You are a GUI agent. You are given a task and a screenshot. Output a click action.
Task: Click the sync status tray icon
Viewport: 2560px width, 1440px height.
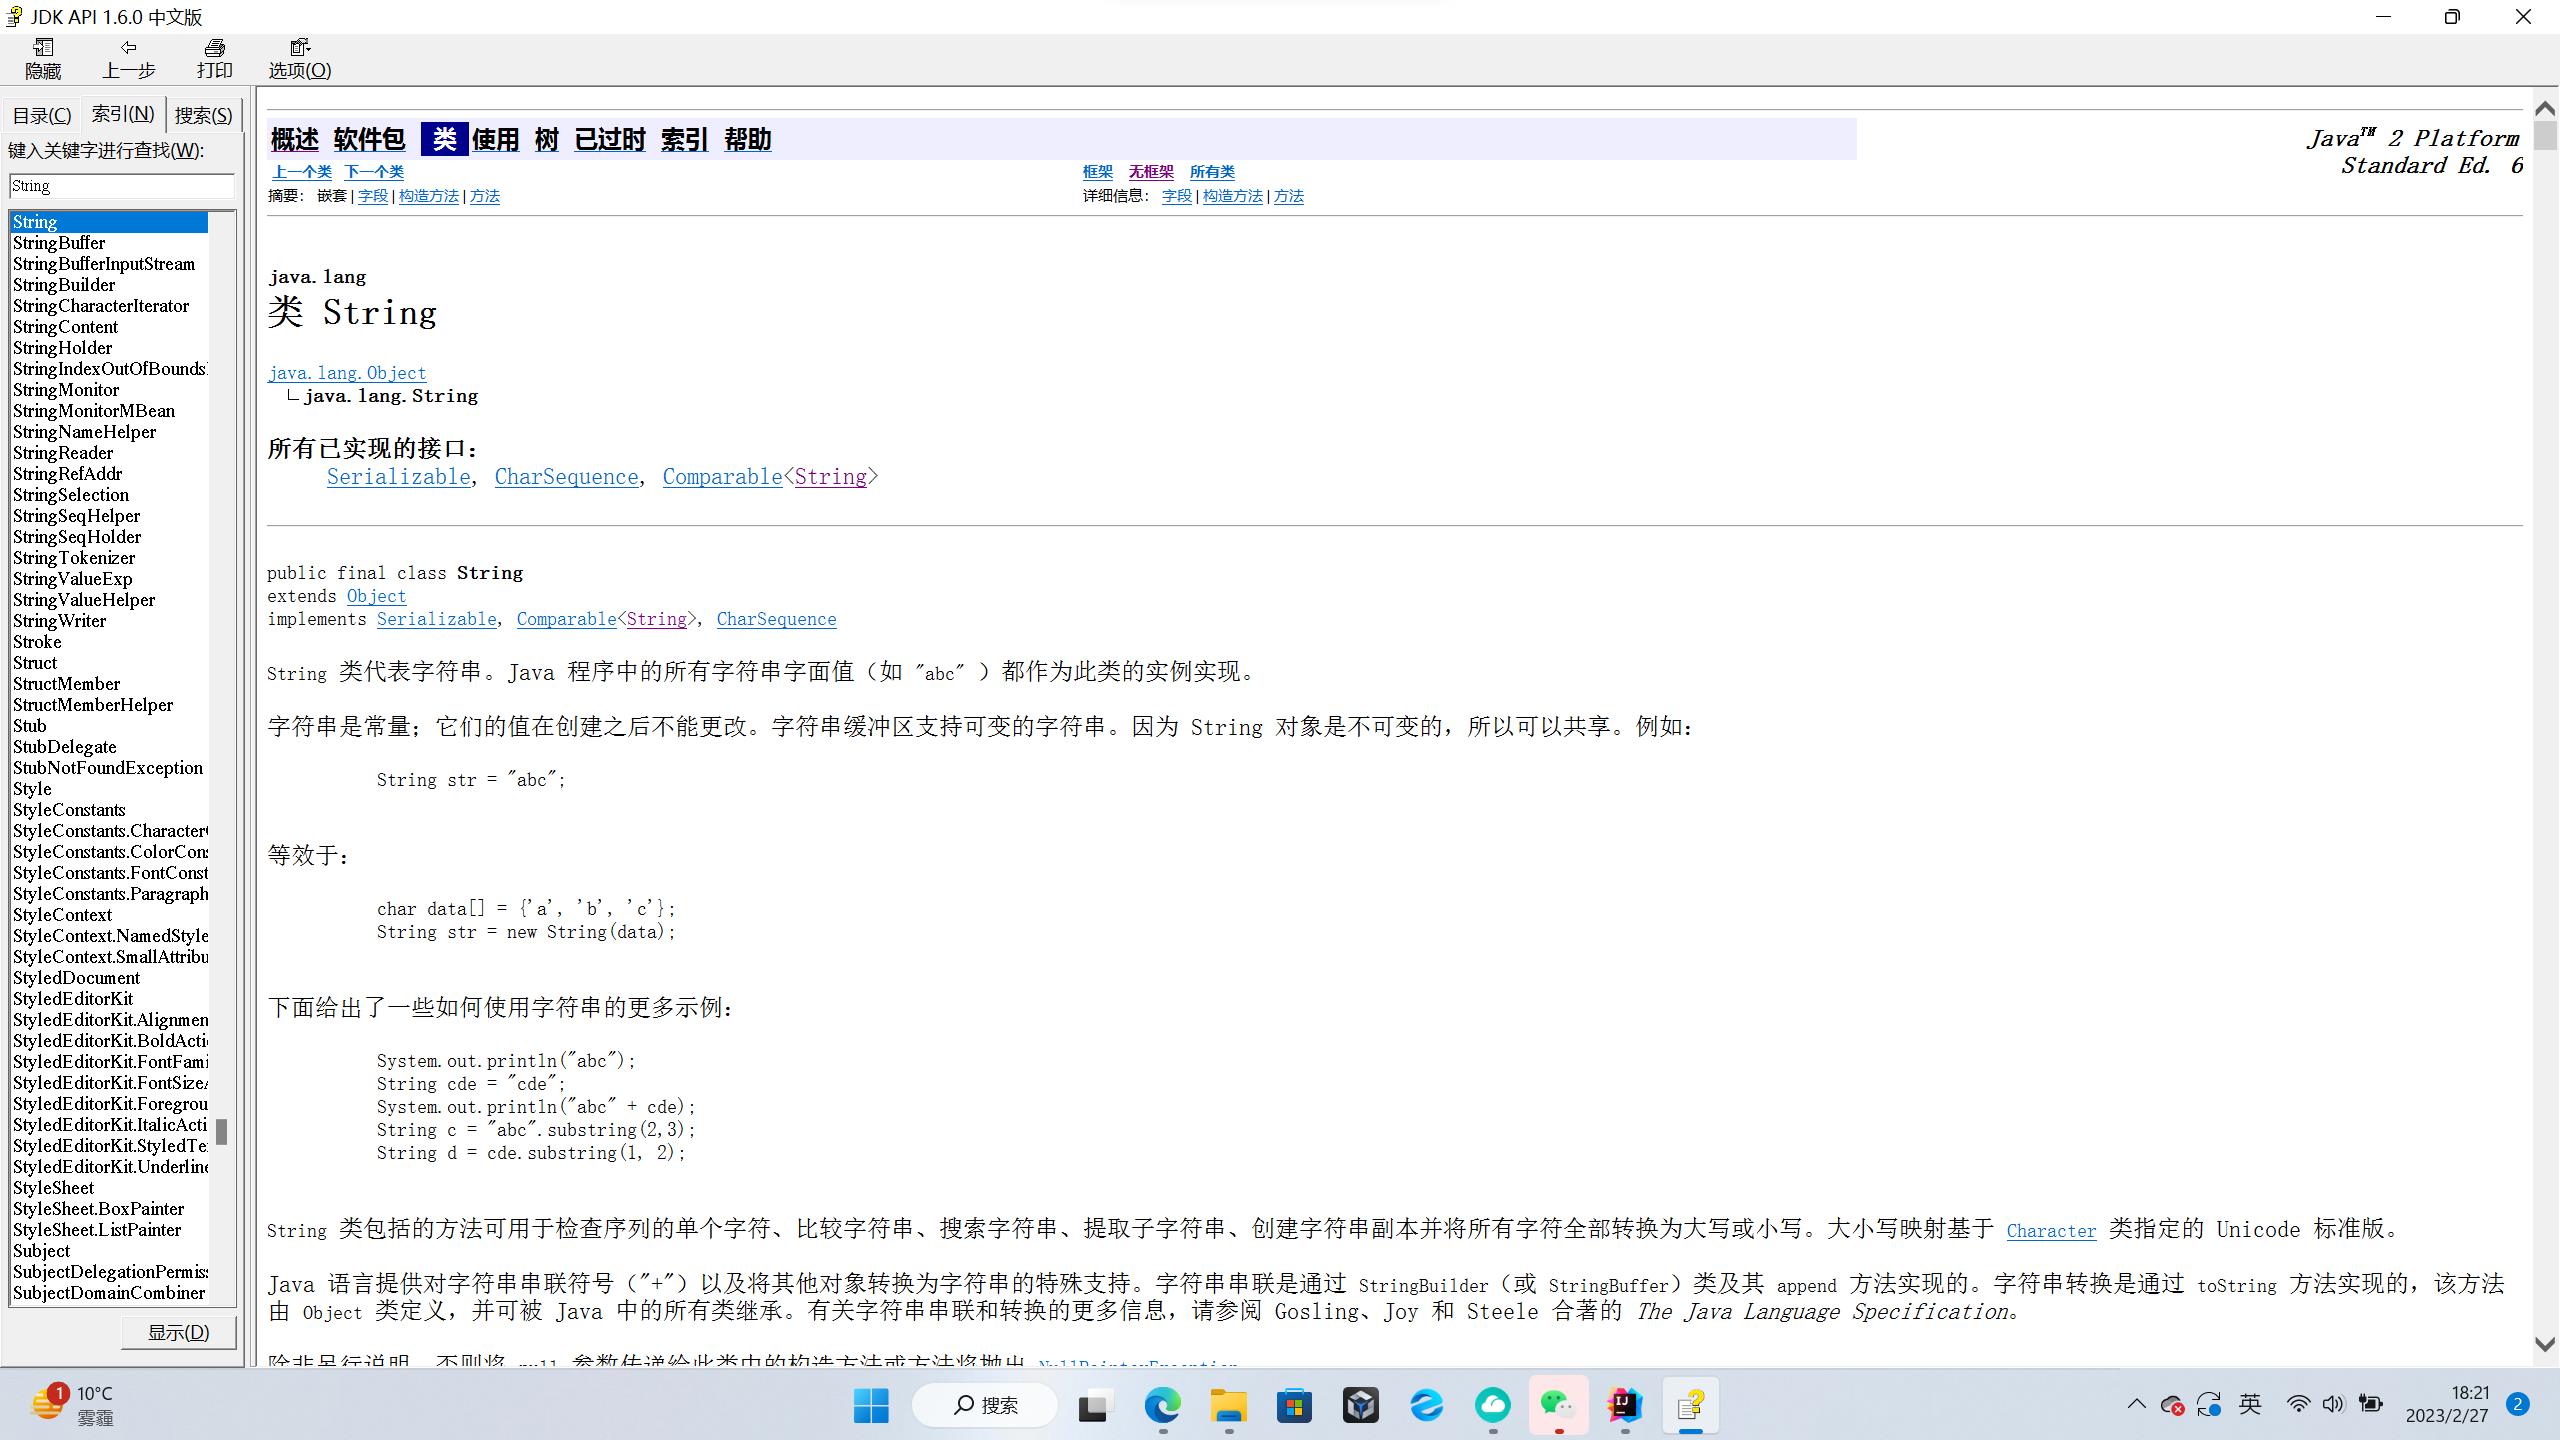2208,1404
